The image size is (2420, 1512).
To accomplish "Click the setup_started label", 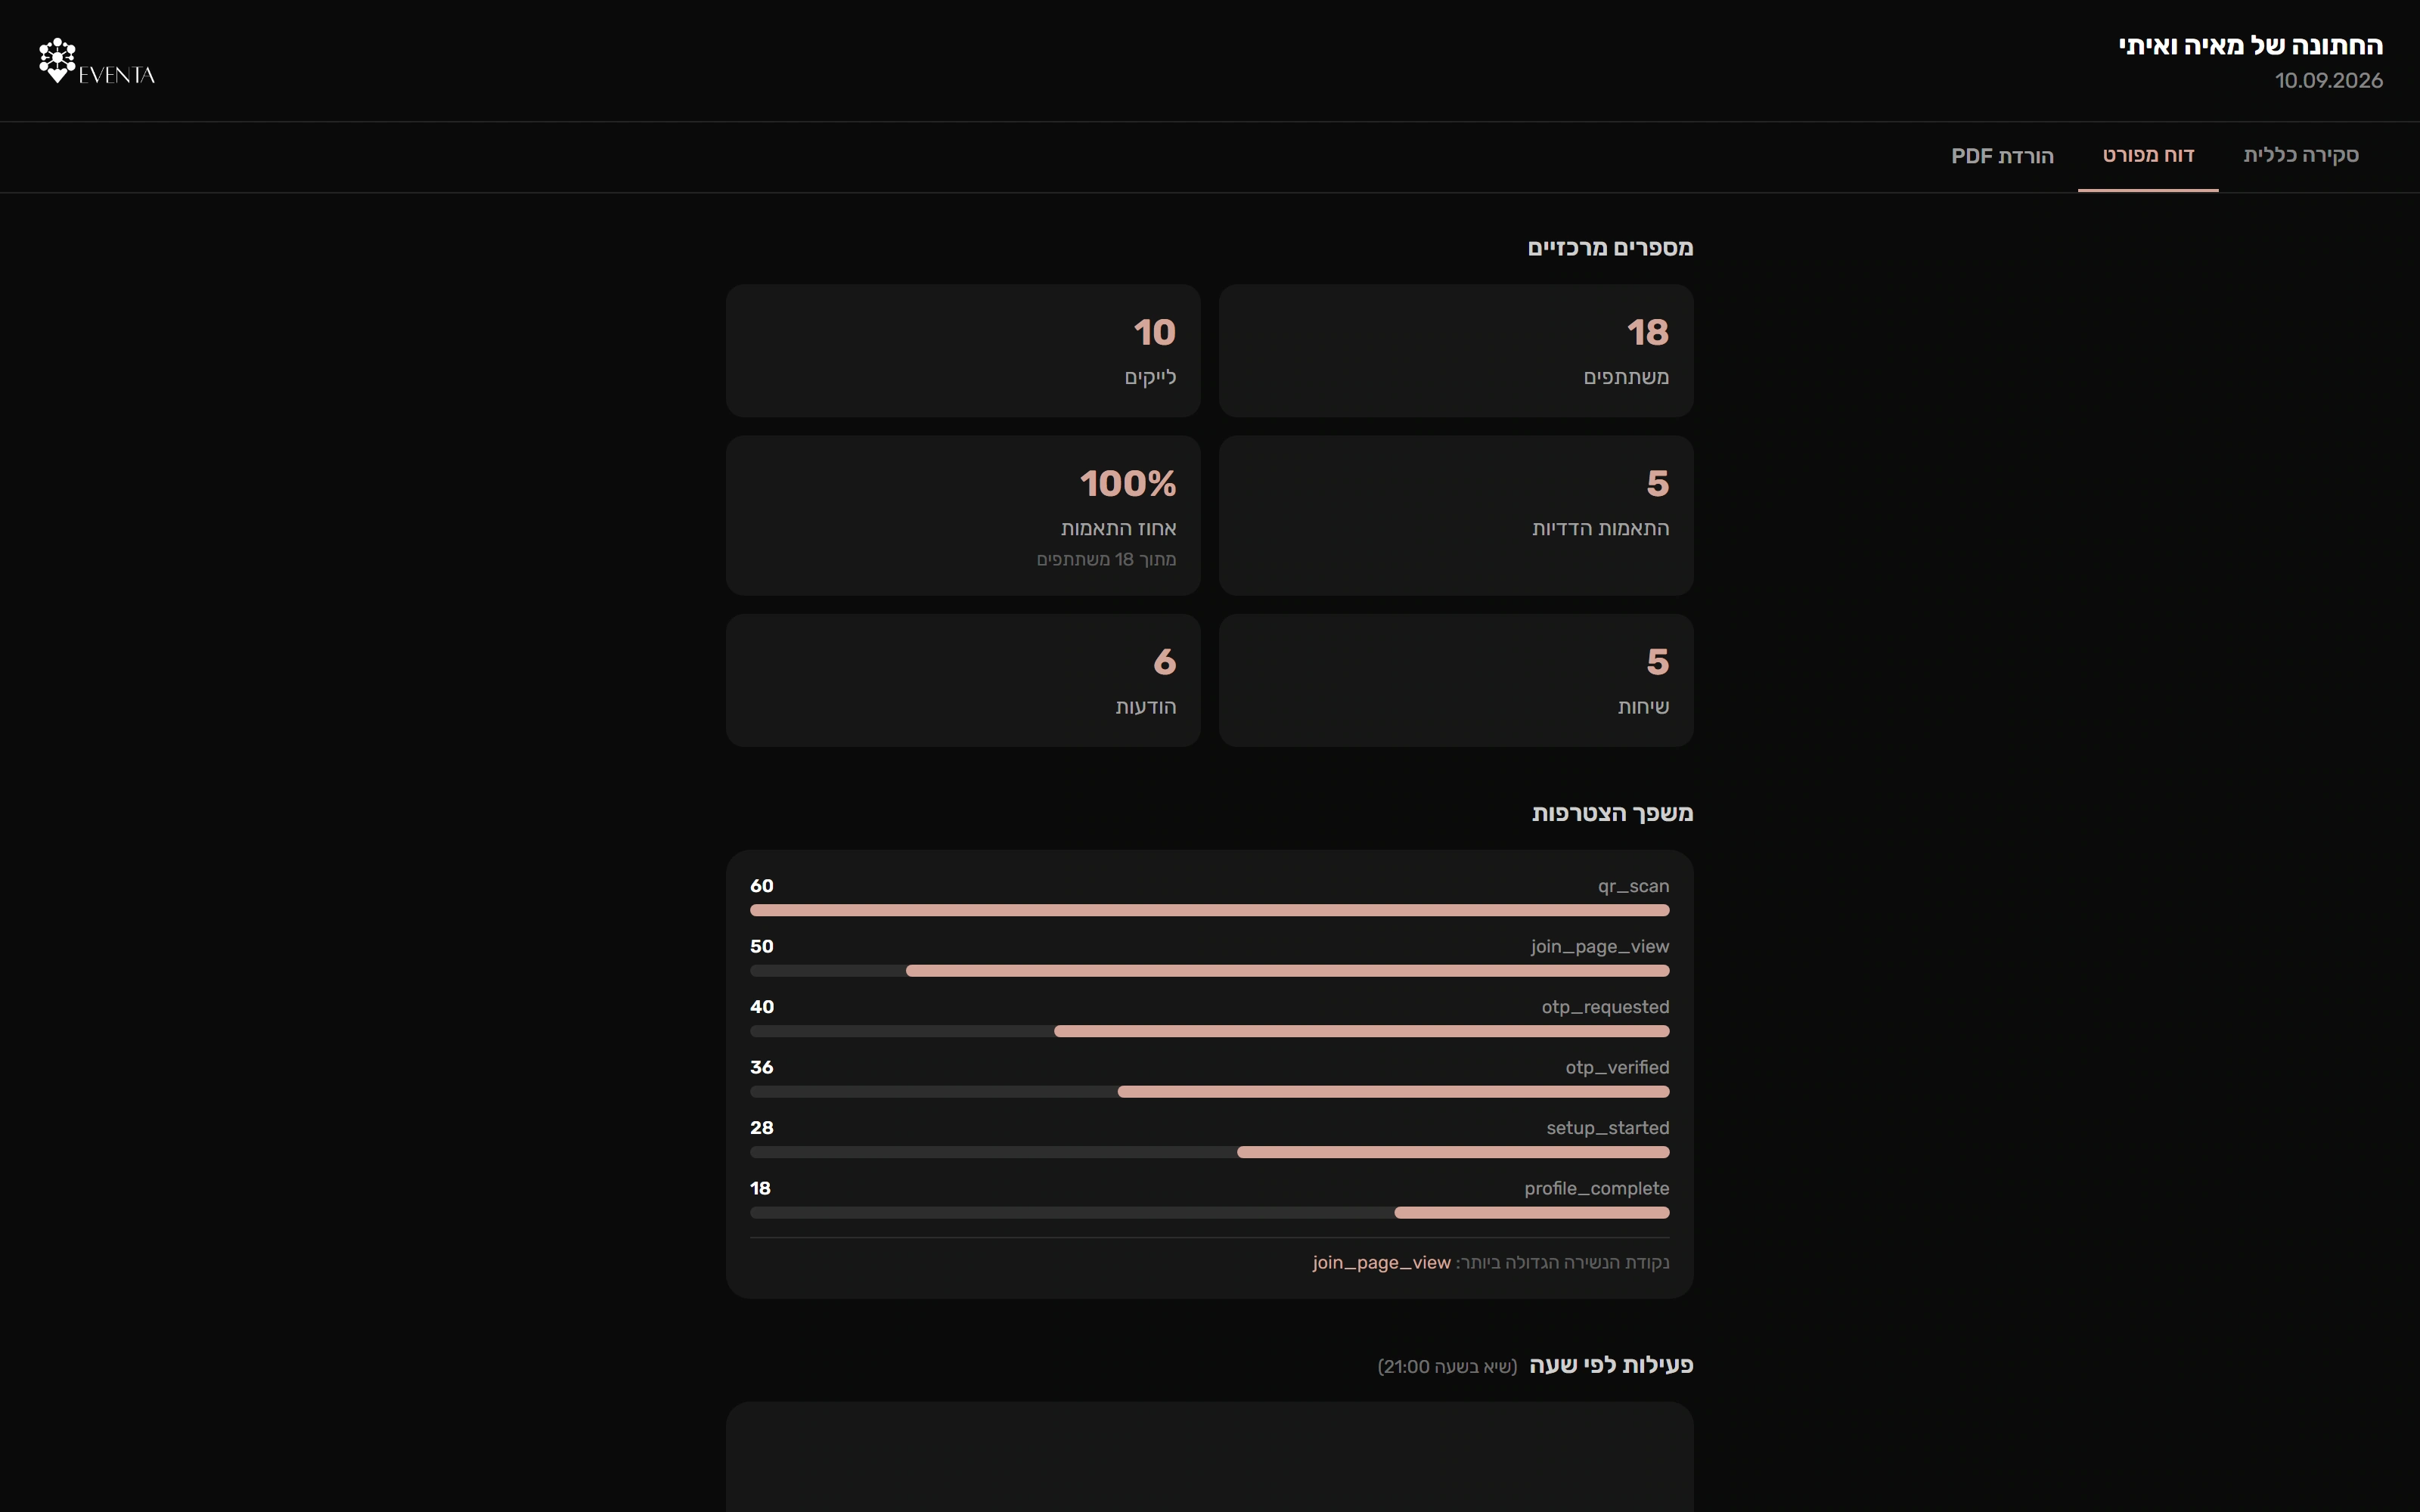I will 1608,1128.
